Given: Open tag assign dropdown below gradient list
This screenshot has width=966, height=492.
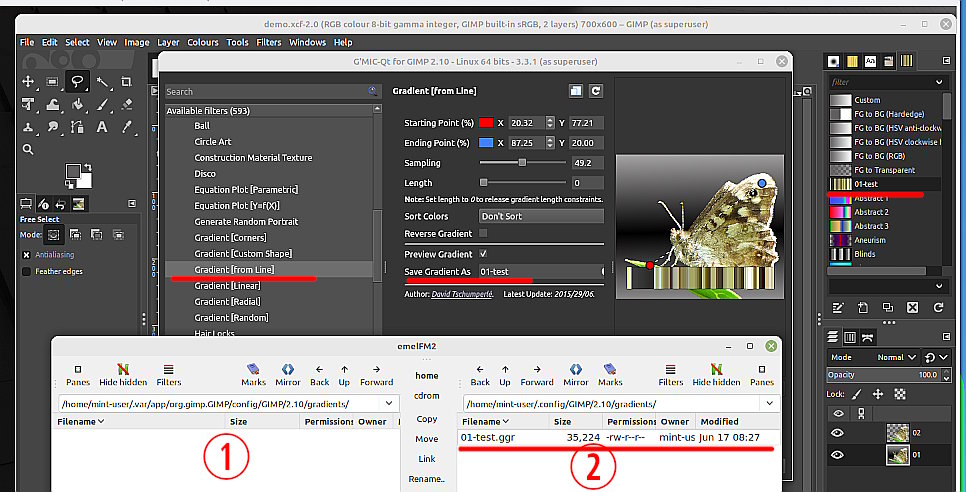Looking at the screenshot, I should point(939,286).
